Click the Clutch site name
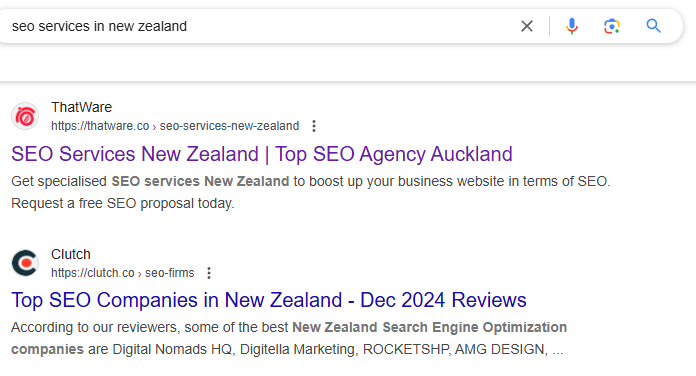This screenshot has width=696, height=376. click(71, 254)
